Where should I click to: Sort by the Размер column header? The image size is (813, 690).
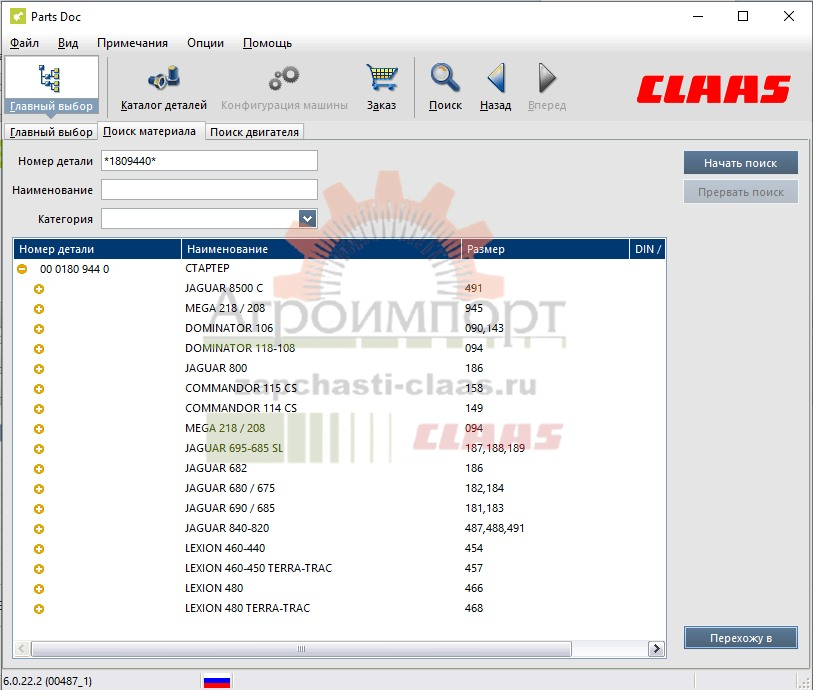click(x=545, y=249)
